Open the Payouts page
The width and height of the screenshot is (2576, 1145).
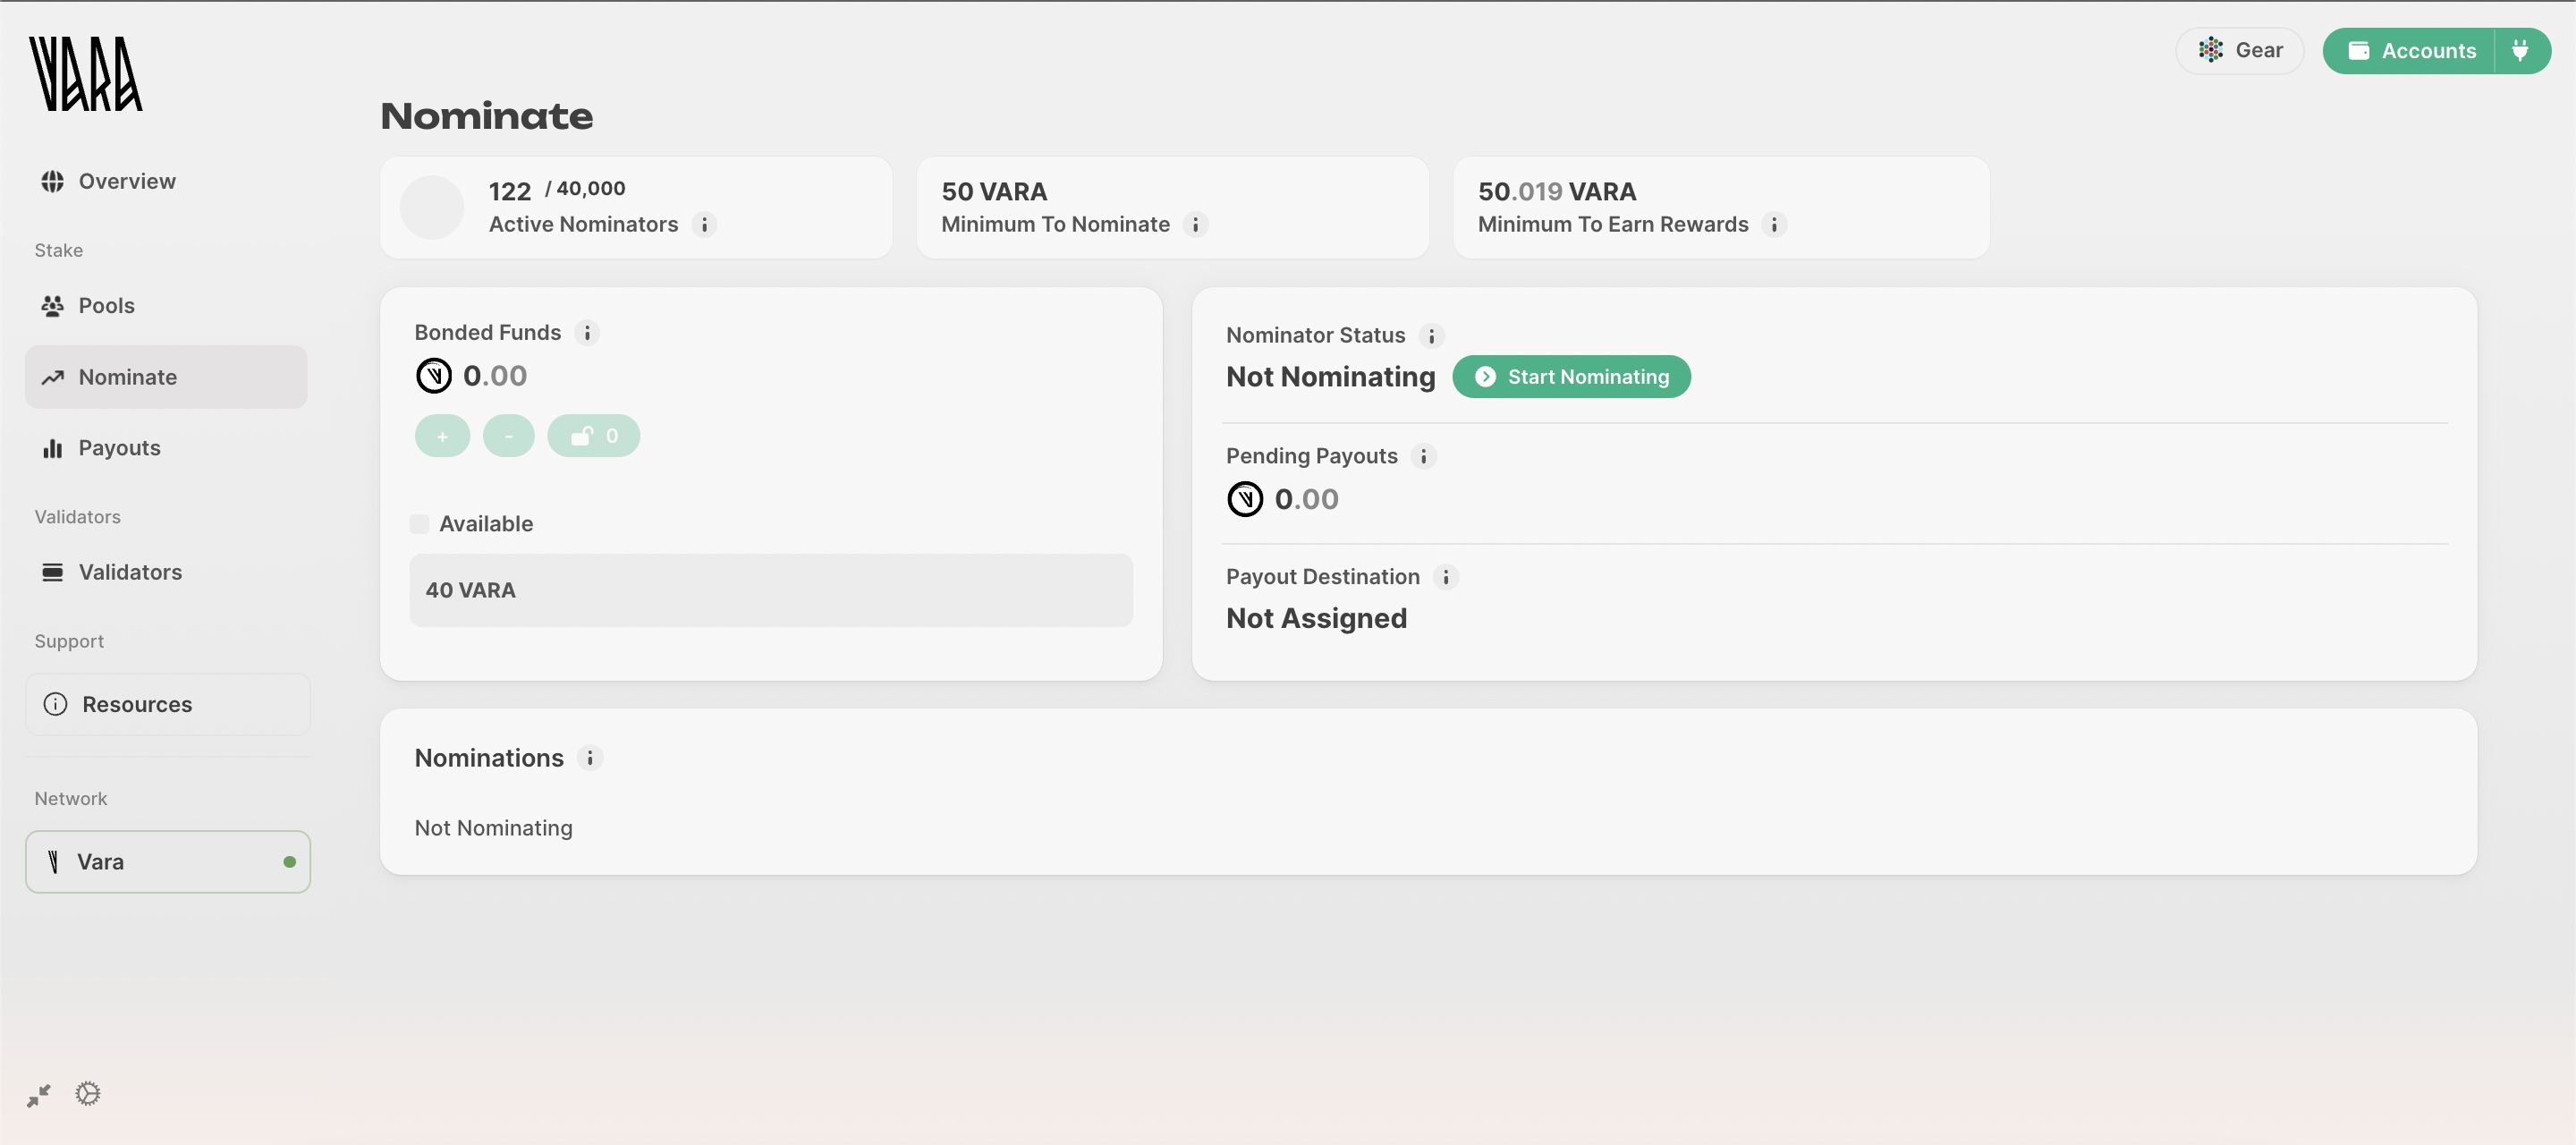pos(166,448)
